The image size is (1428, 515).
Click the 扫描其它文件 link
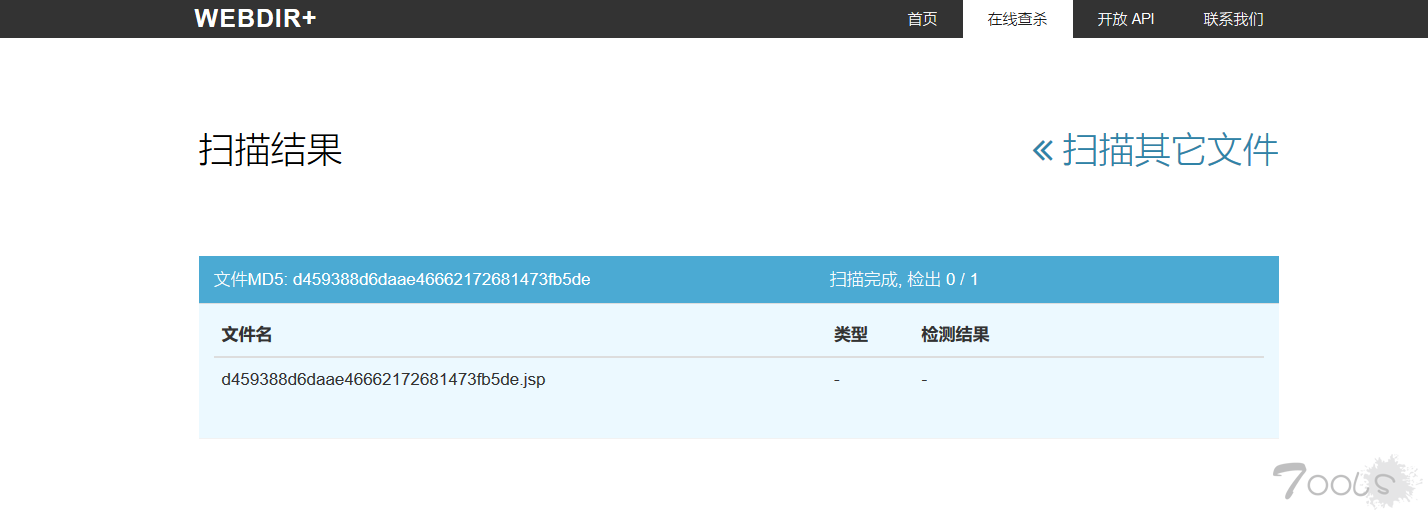1155,150
